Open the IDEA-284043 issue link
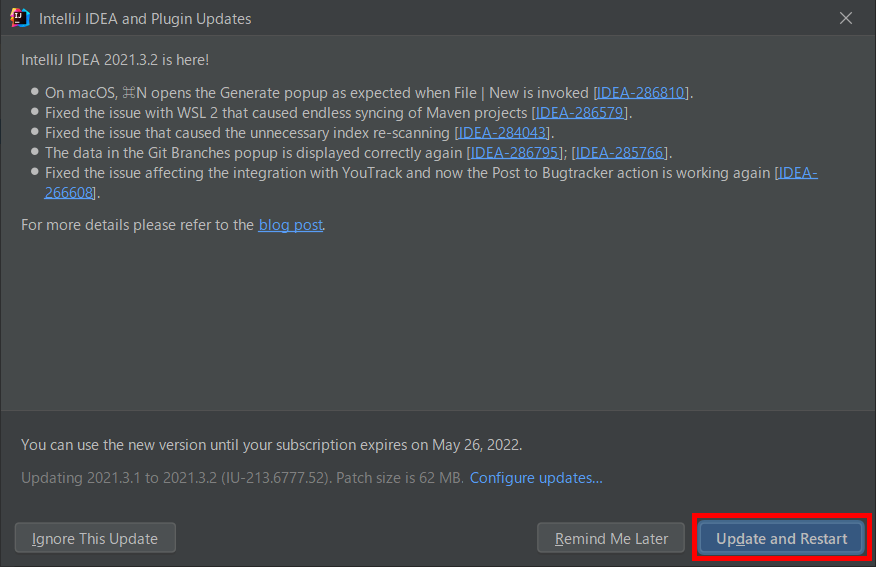Viewport: 876px width, 567px height. 502,133
